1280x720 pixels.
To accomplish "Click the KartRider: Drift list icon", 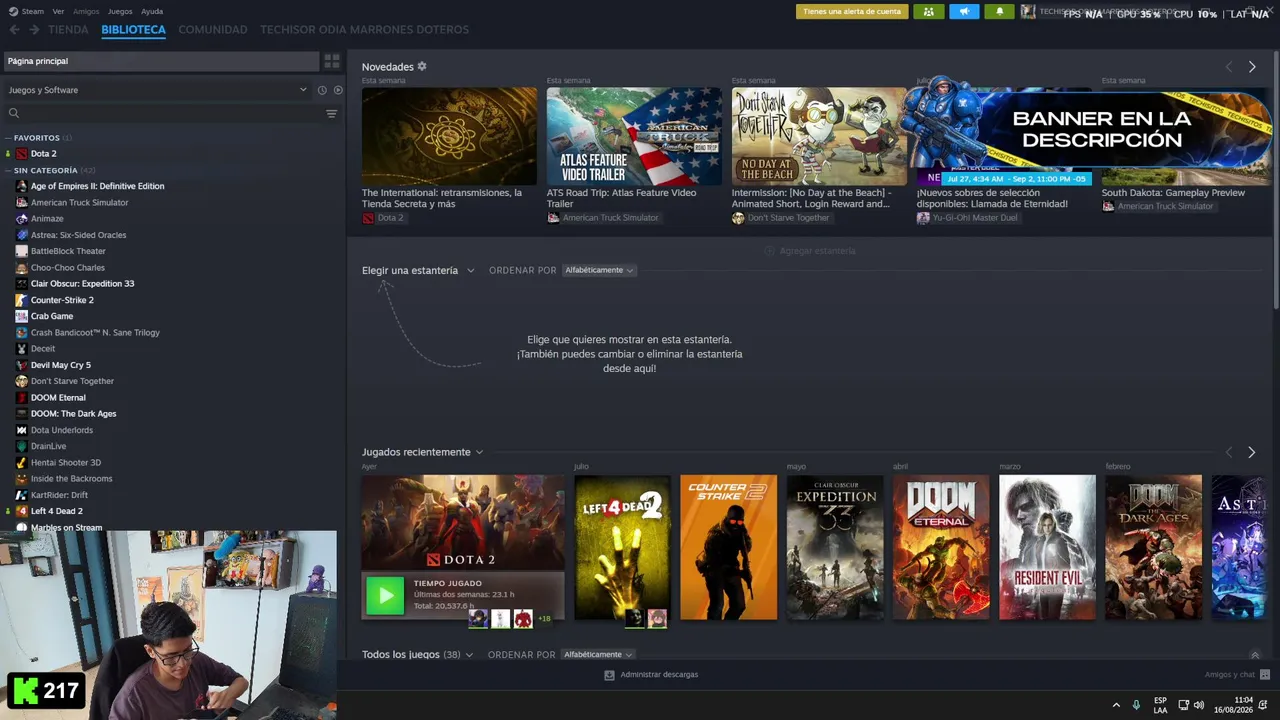I will [x=22, y=495].
